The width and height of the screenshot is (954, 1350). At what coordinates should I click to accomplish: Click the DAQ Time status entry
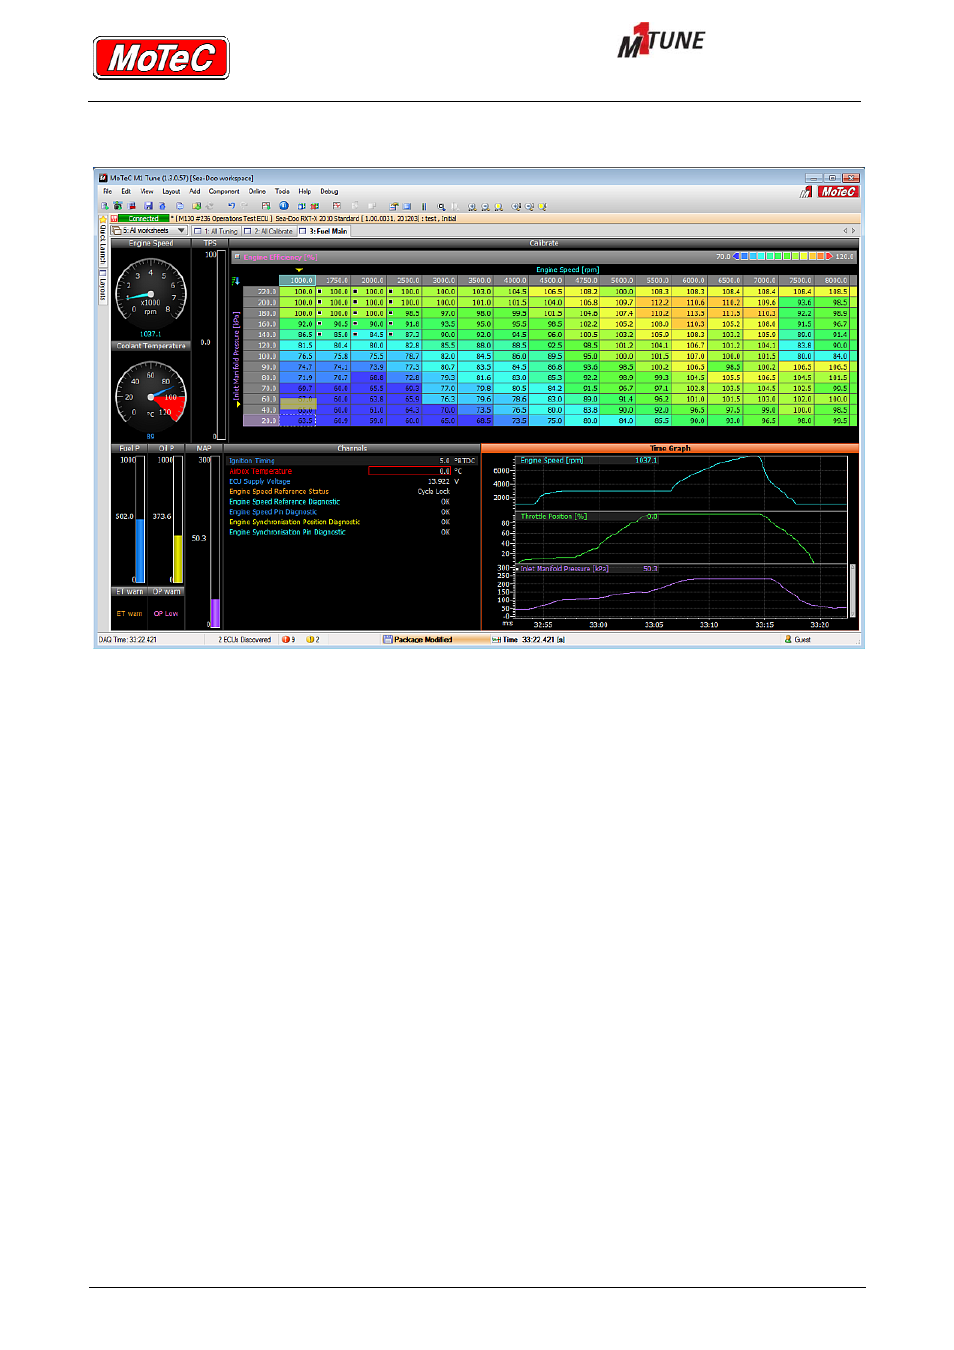click(128, 640)
